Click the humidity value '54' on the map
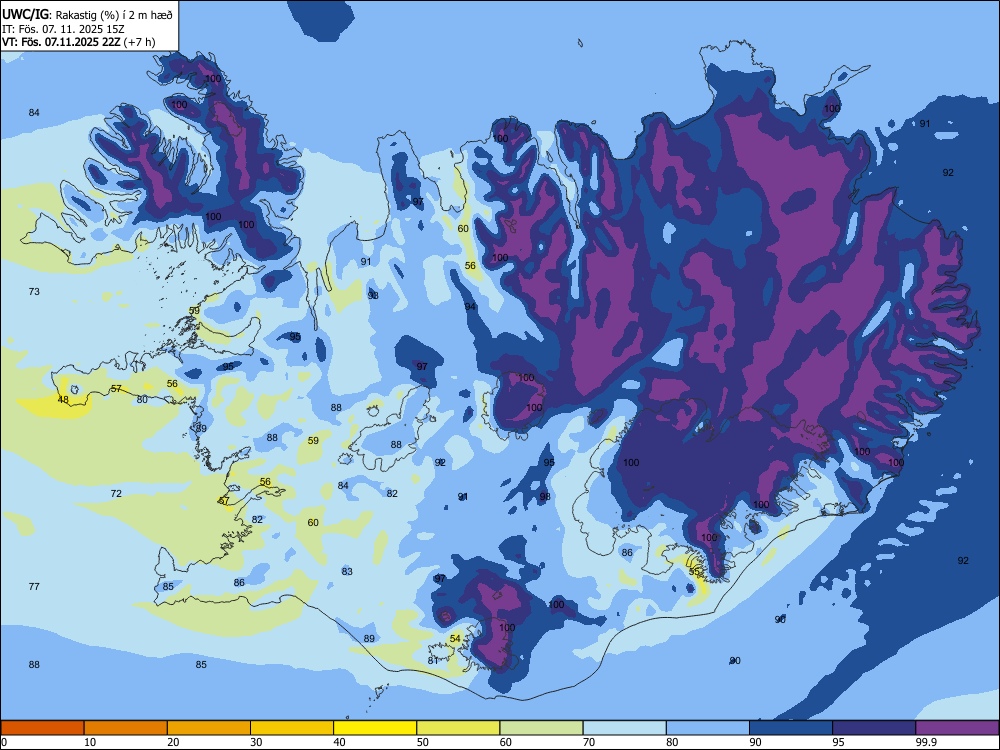The image size is (1000, 750). click(455, 638)
